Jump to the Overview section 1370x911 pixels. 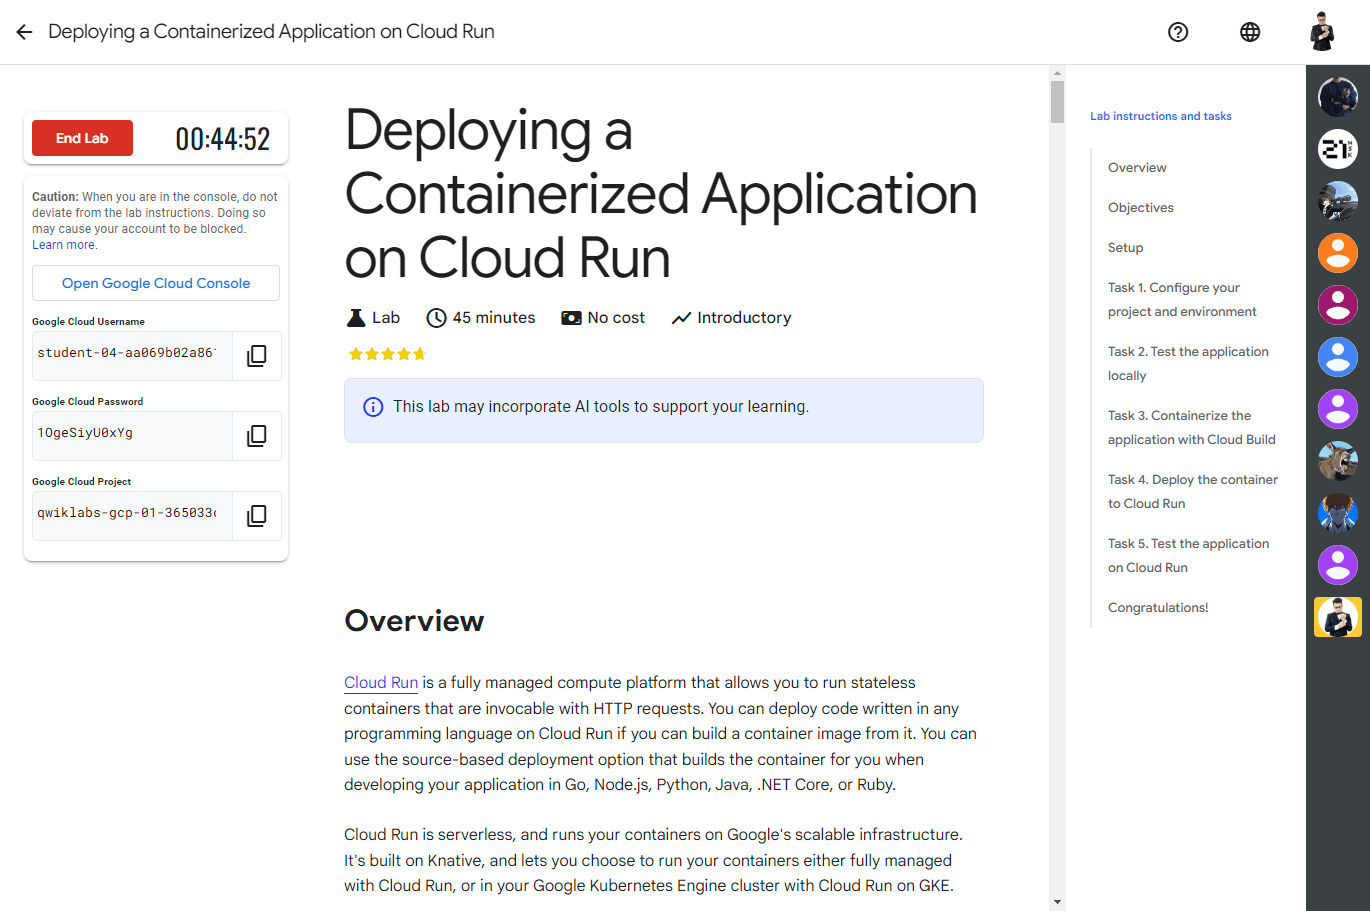tap(1137, 168)
